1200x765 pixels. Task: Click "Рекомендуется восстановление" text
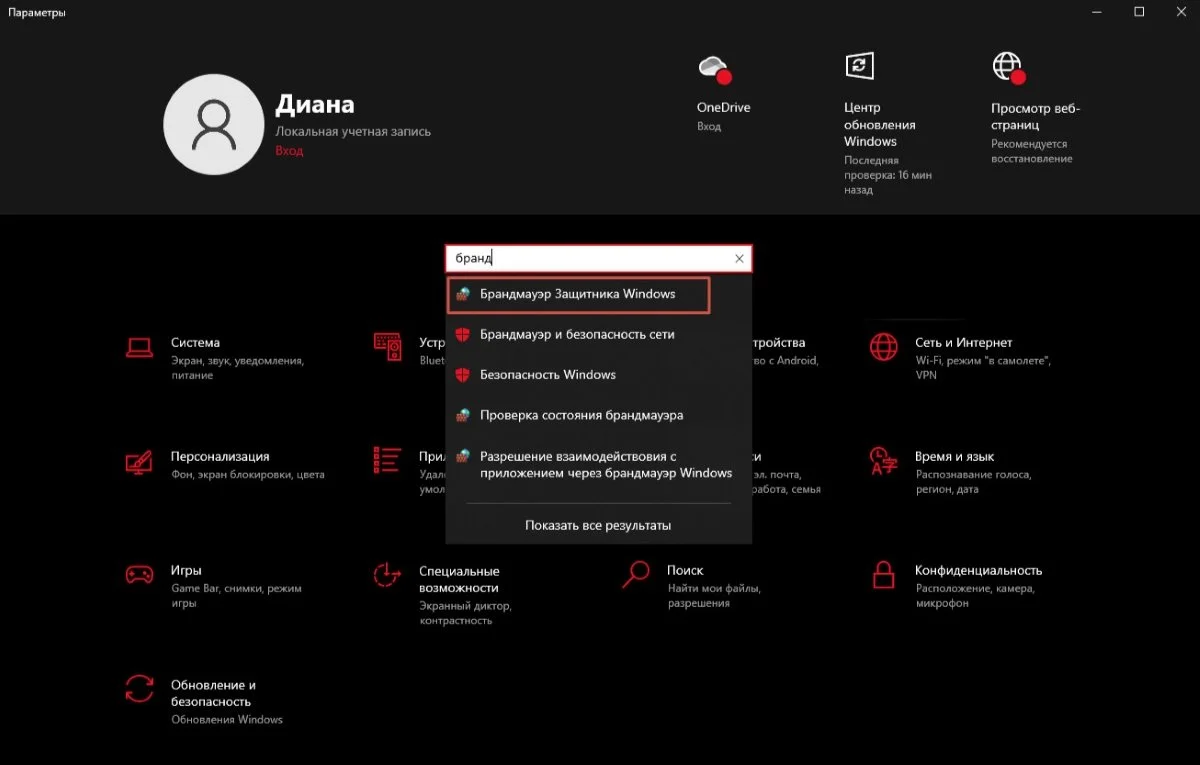[1031, 151]
